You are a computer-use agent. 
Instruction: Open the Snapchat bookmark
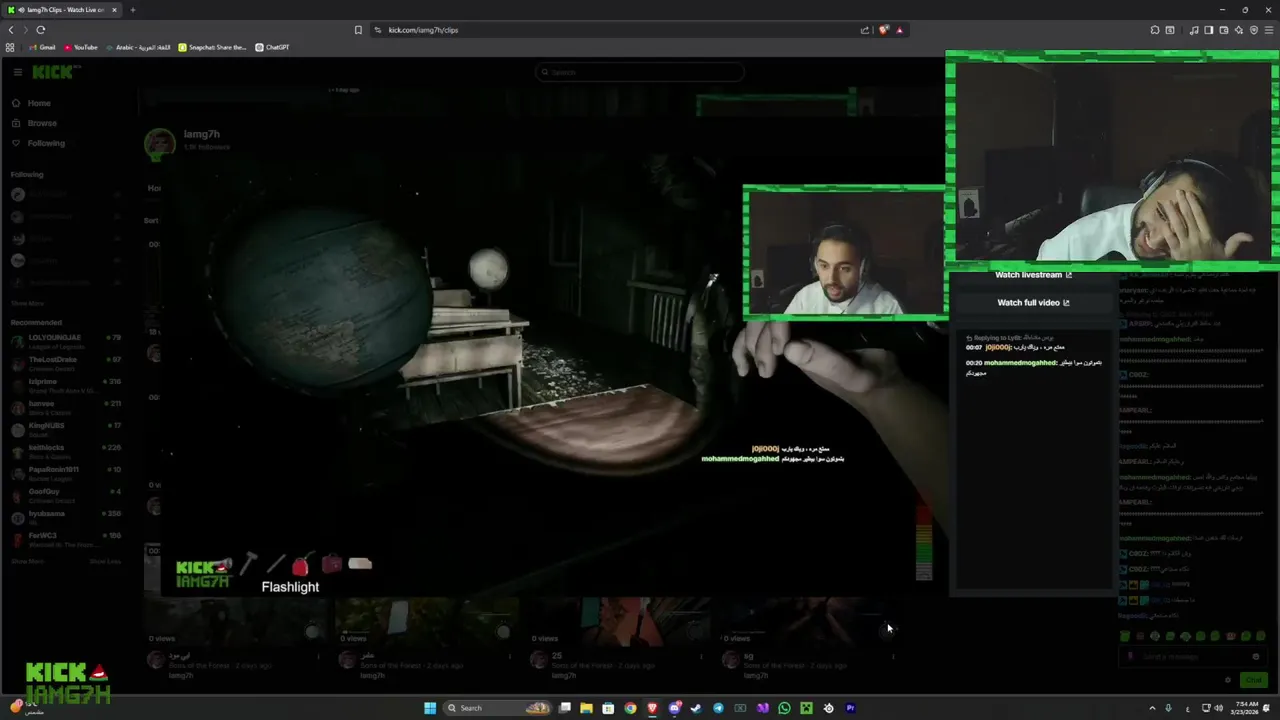(212, 47)
